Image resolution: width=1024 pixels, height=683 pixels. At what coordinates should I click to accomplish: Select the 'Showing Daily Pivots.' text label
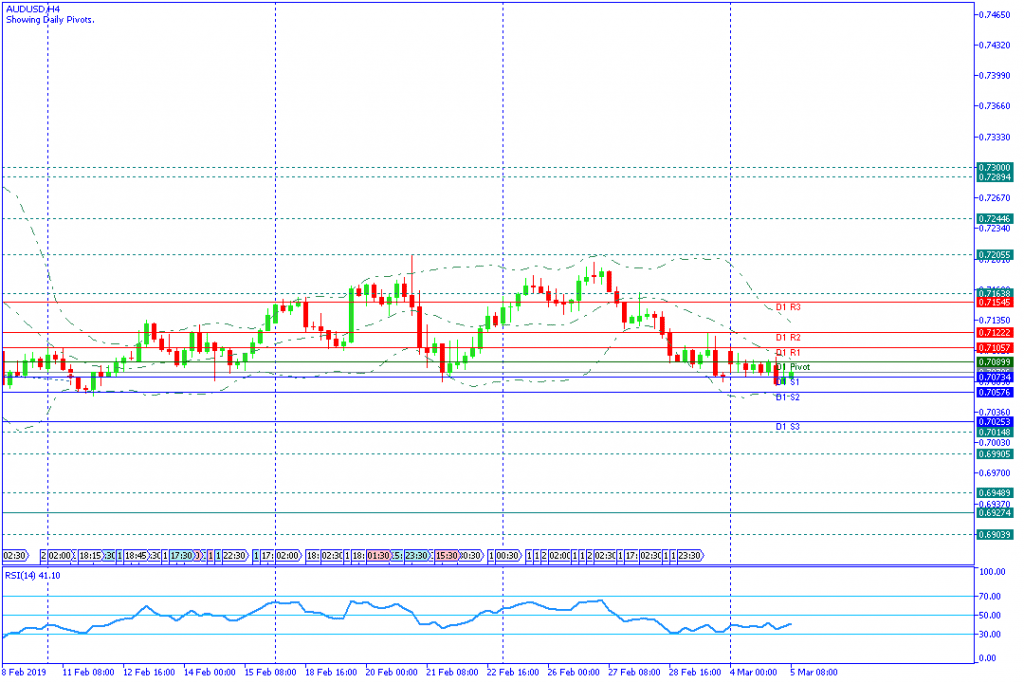tap(50, 19)
